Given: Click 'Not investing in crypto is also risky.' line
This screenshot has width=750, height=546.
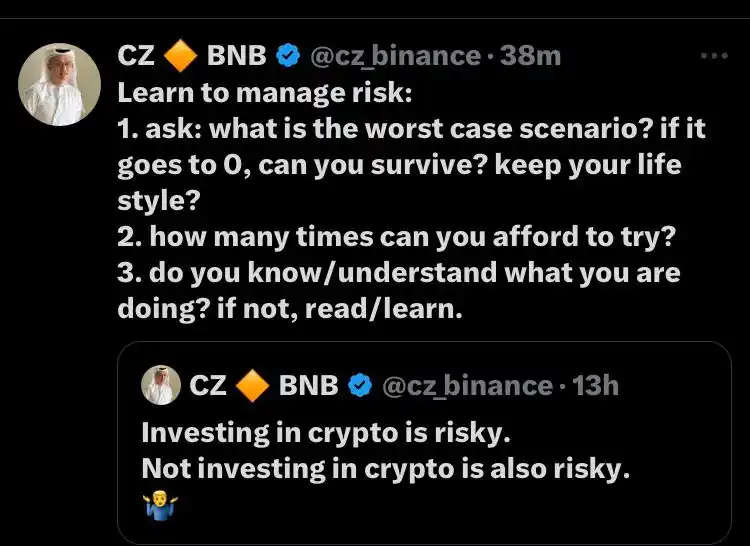Looking at the screenshot, I should (386, 469).
